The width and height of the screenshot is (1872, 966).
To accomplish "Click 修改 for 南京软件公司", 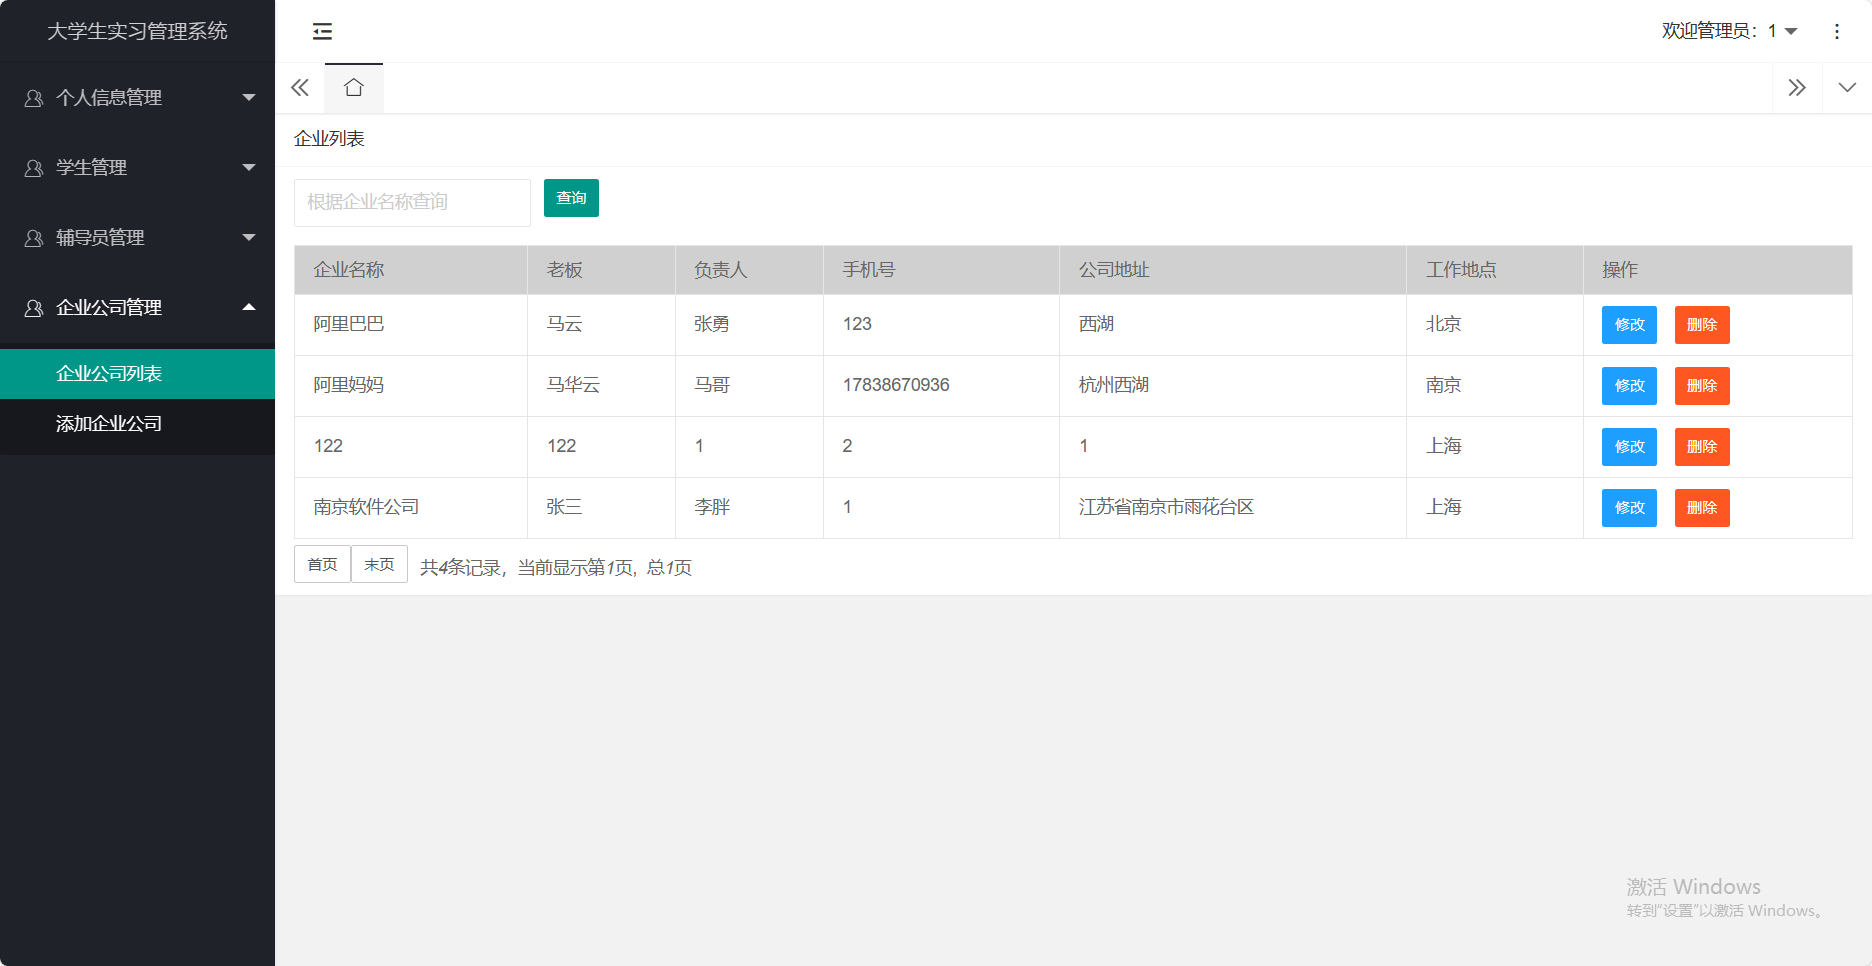I will click(1629, 508).
